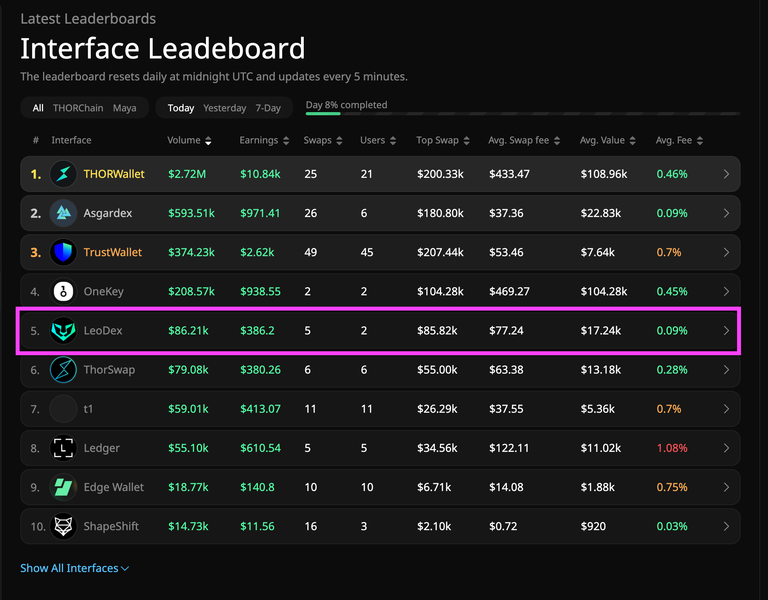The width and height of the screenshot is (768, 600).
Task: Click Edge Wallet volume $18.77k
Action: click(x=188, y=487)
